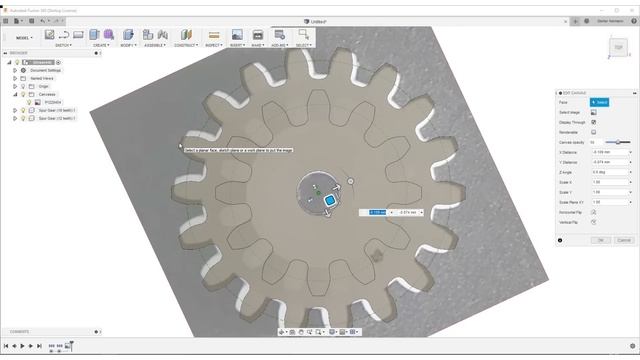Screen dimensions: 640x360
Task: Click the Finish Sketch arrow icon
Action: tap(64, 35)
